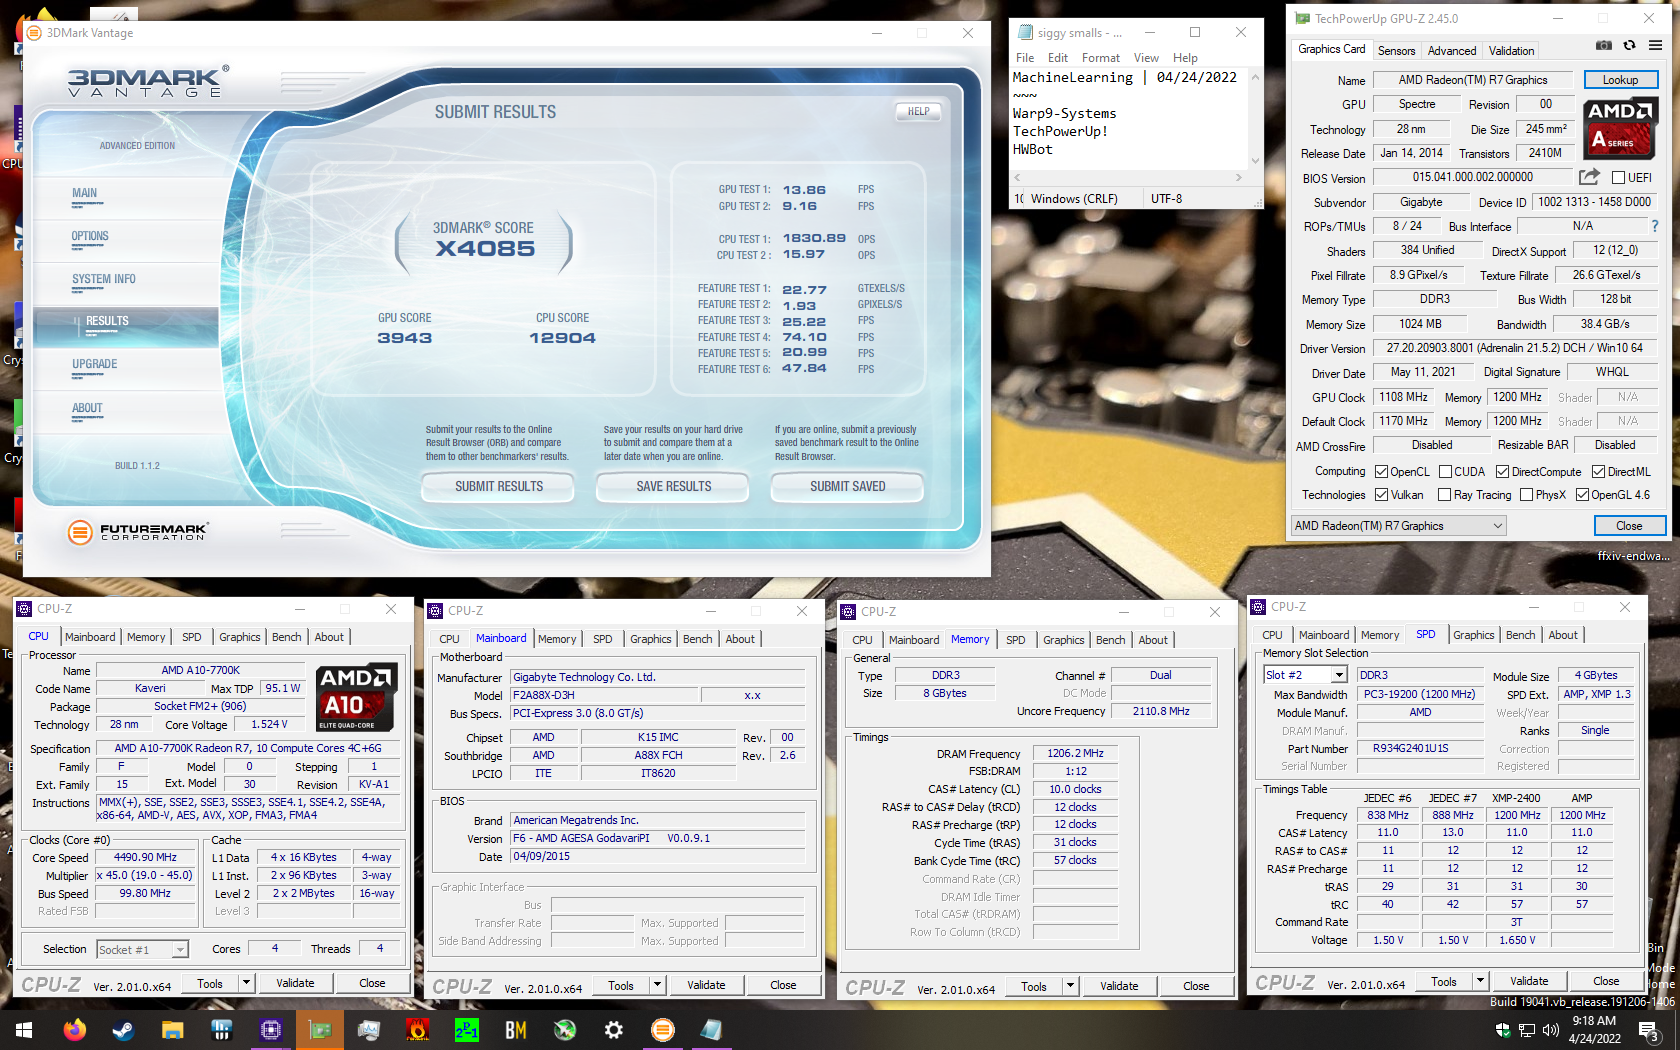Click Notepad vertical scrollbar down arrow
Screen dimensions: 1680x1050
tap(1255, 161)
